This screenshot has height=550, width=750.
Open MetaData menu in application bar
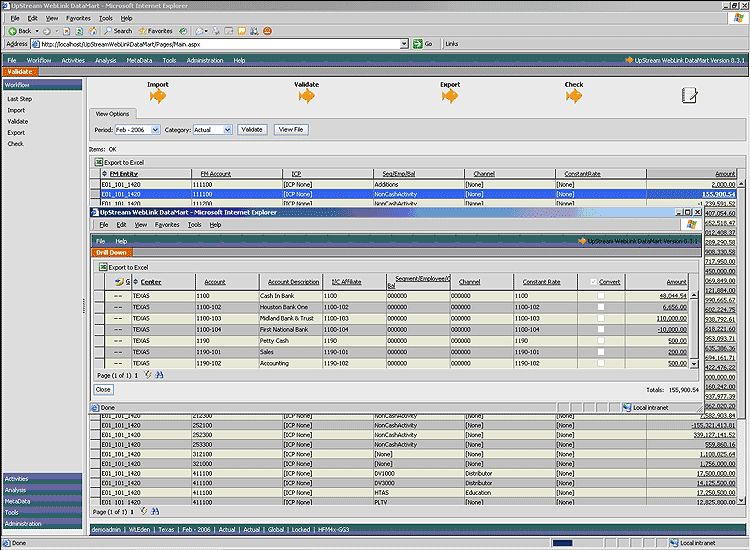139,60
